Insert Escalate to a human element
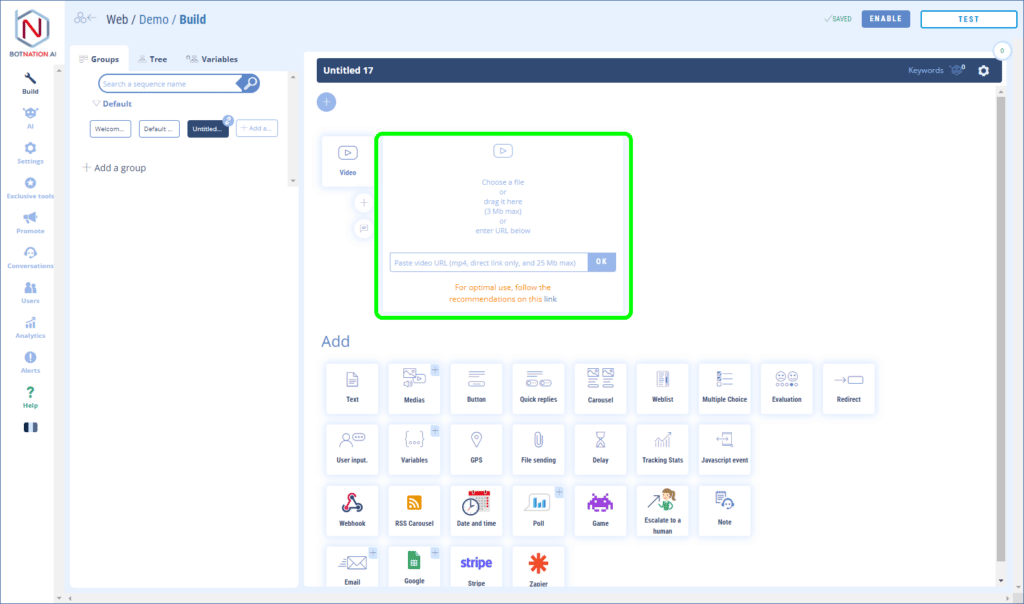Viewport: 1024px width, 604px height. 662,510
